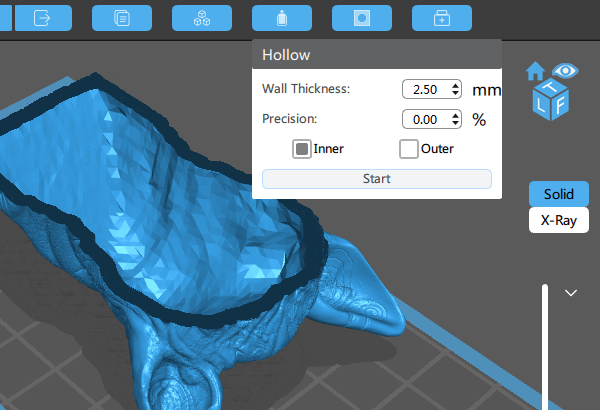Select Front face on view cube
The image size is (600, 410).
560,105
